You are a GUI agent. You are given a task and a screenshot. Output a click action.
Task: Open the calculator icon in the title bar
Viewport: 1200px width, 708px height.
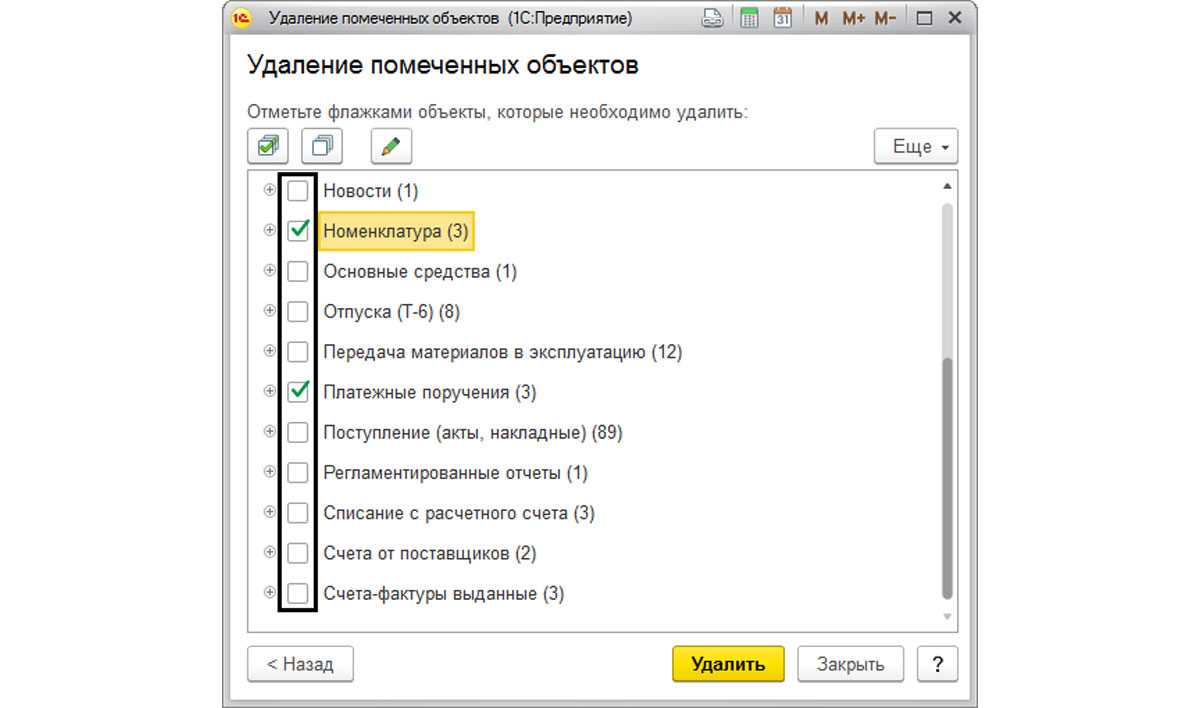click(748, 18)
